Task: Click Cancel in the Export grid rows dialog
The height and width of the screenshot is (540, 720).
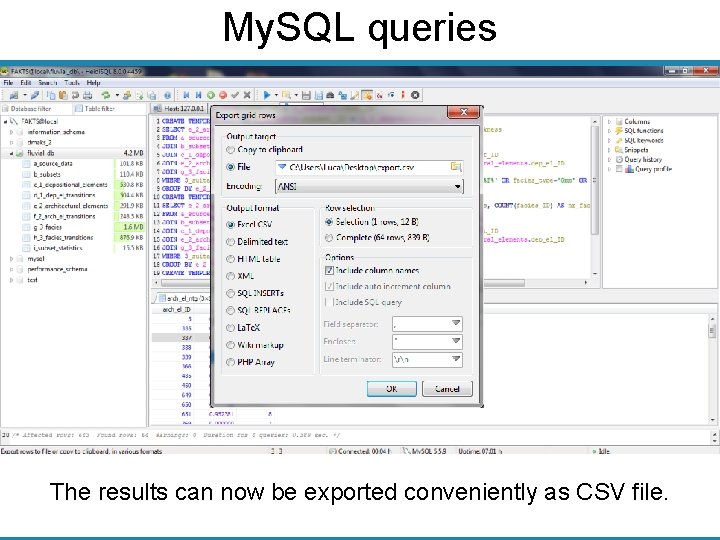Action: (x=447, y=388)
